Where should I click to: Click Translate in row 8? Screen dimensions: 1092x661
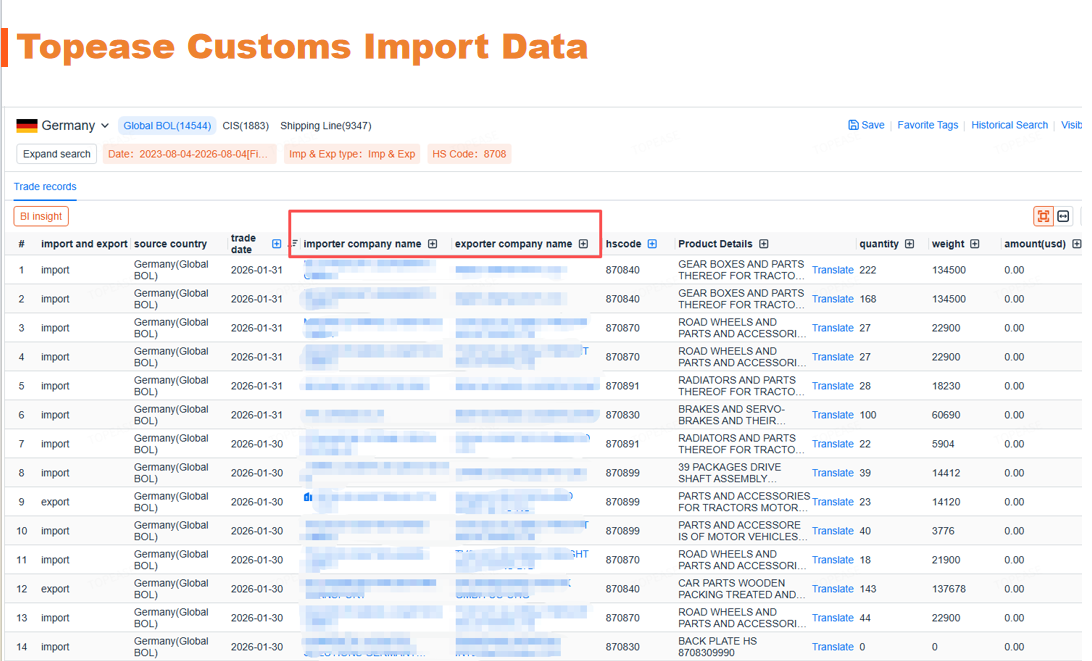(x=833, y=473)
